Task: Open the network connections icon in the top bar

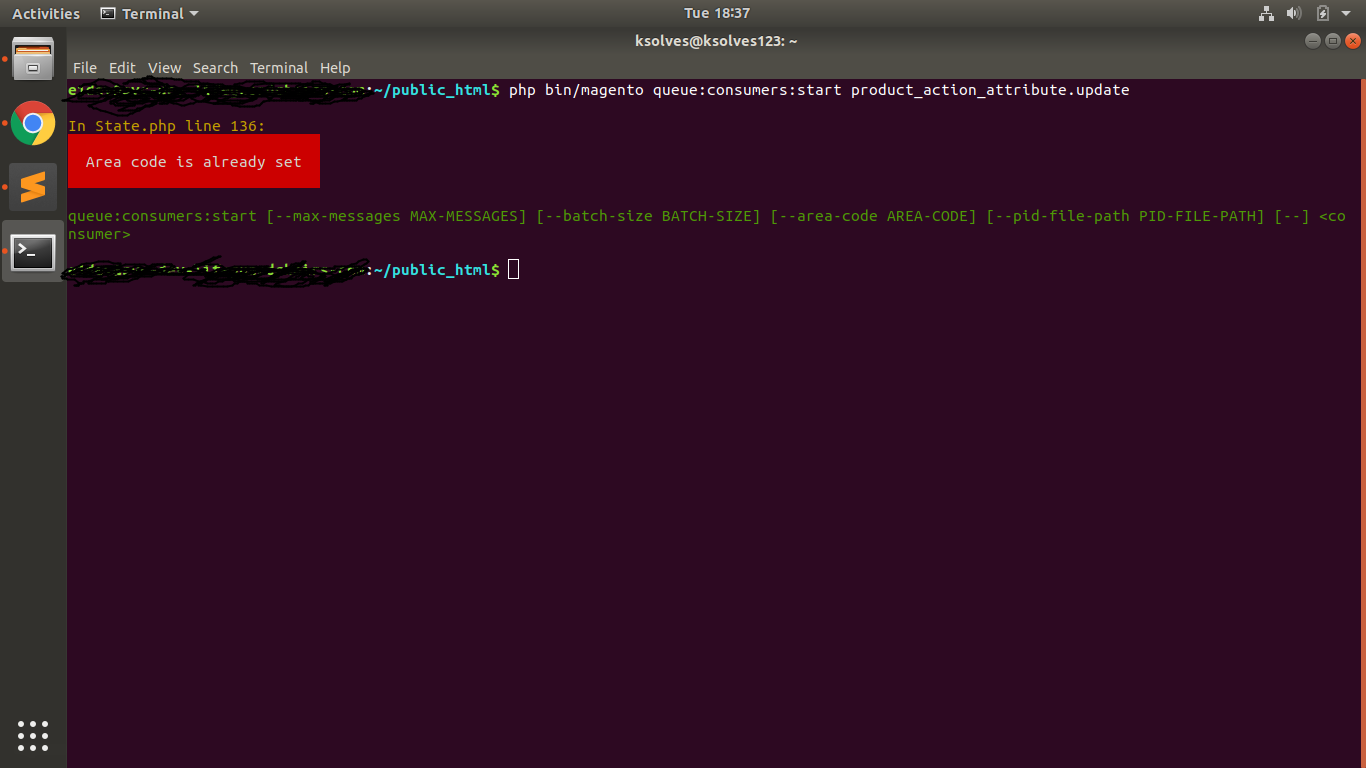Action: click(x=1266, y=13)
